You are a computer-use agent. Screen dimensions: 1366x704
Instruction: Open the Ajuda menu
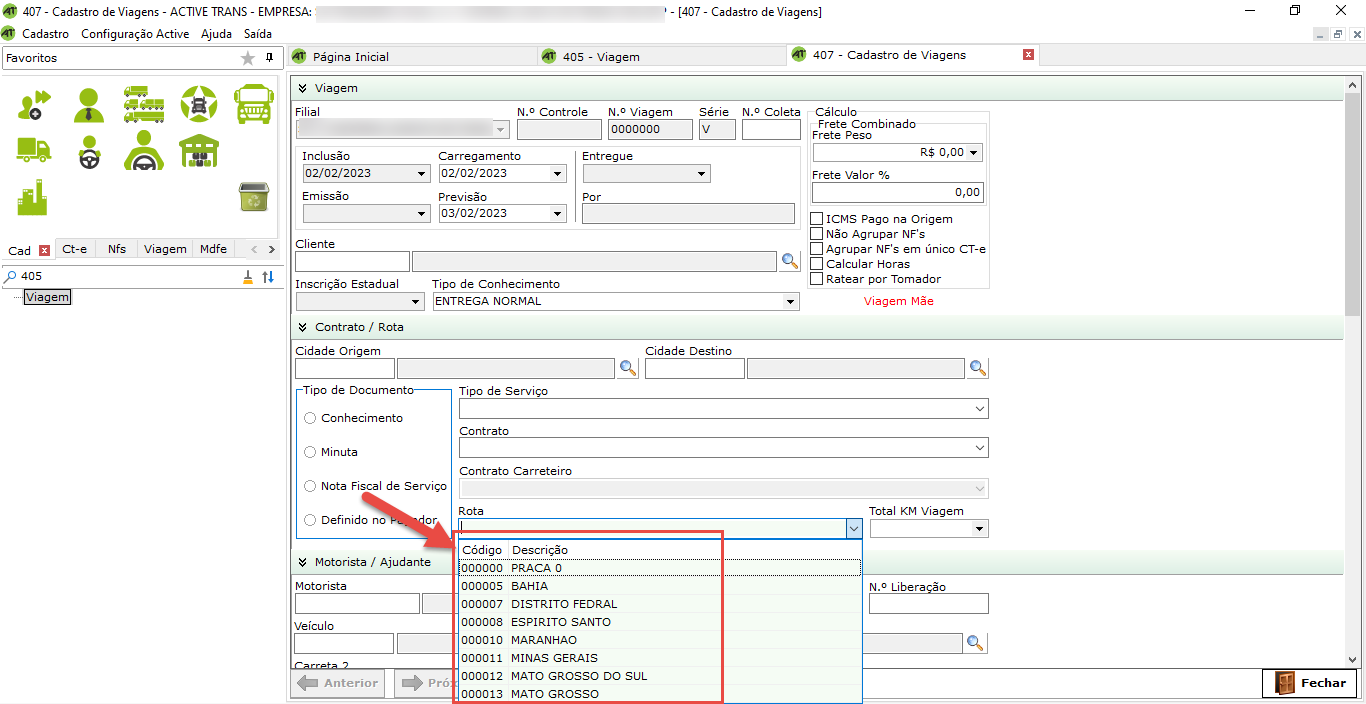pyautogui.click(x=216, y=34)
